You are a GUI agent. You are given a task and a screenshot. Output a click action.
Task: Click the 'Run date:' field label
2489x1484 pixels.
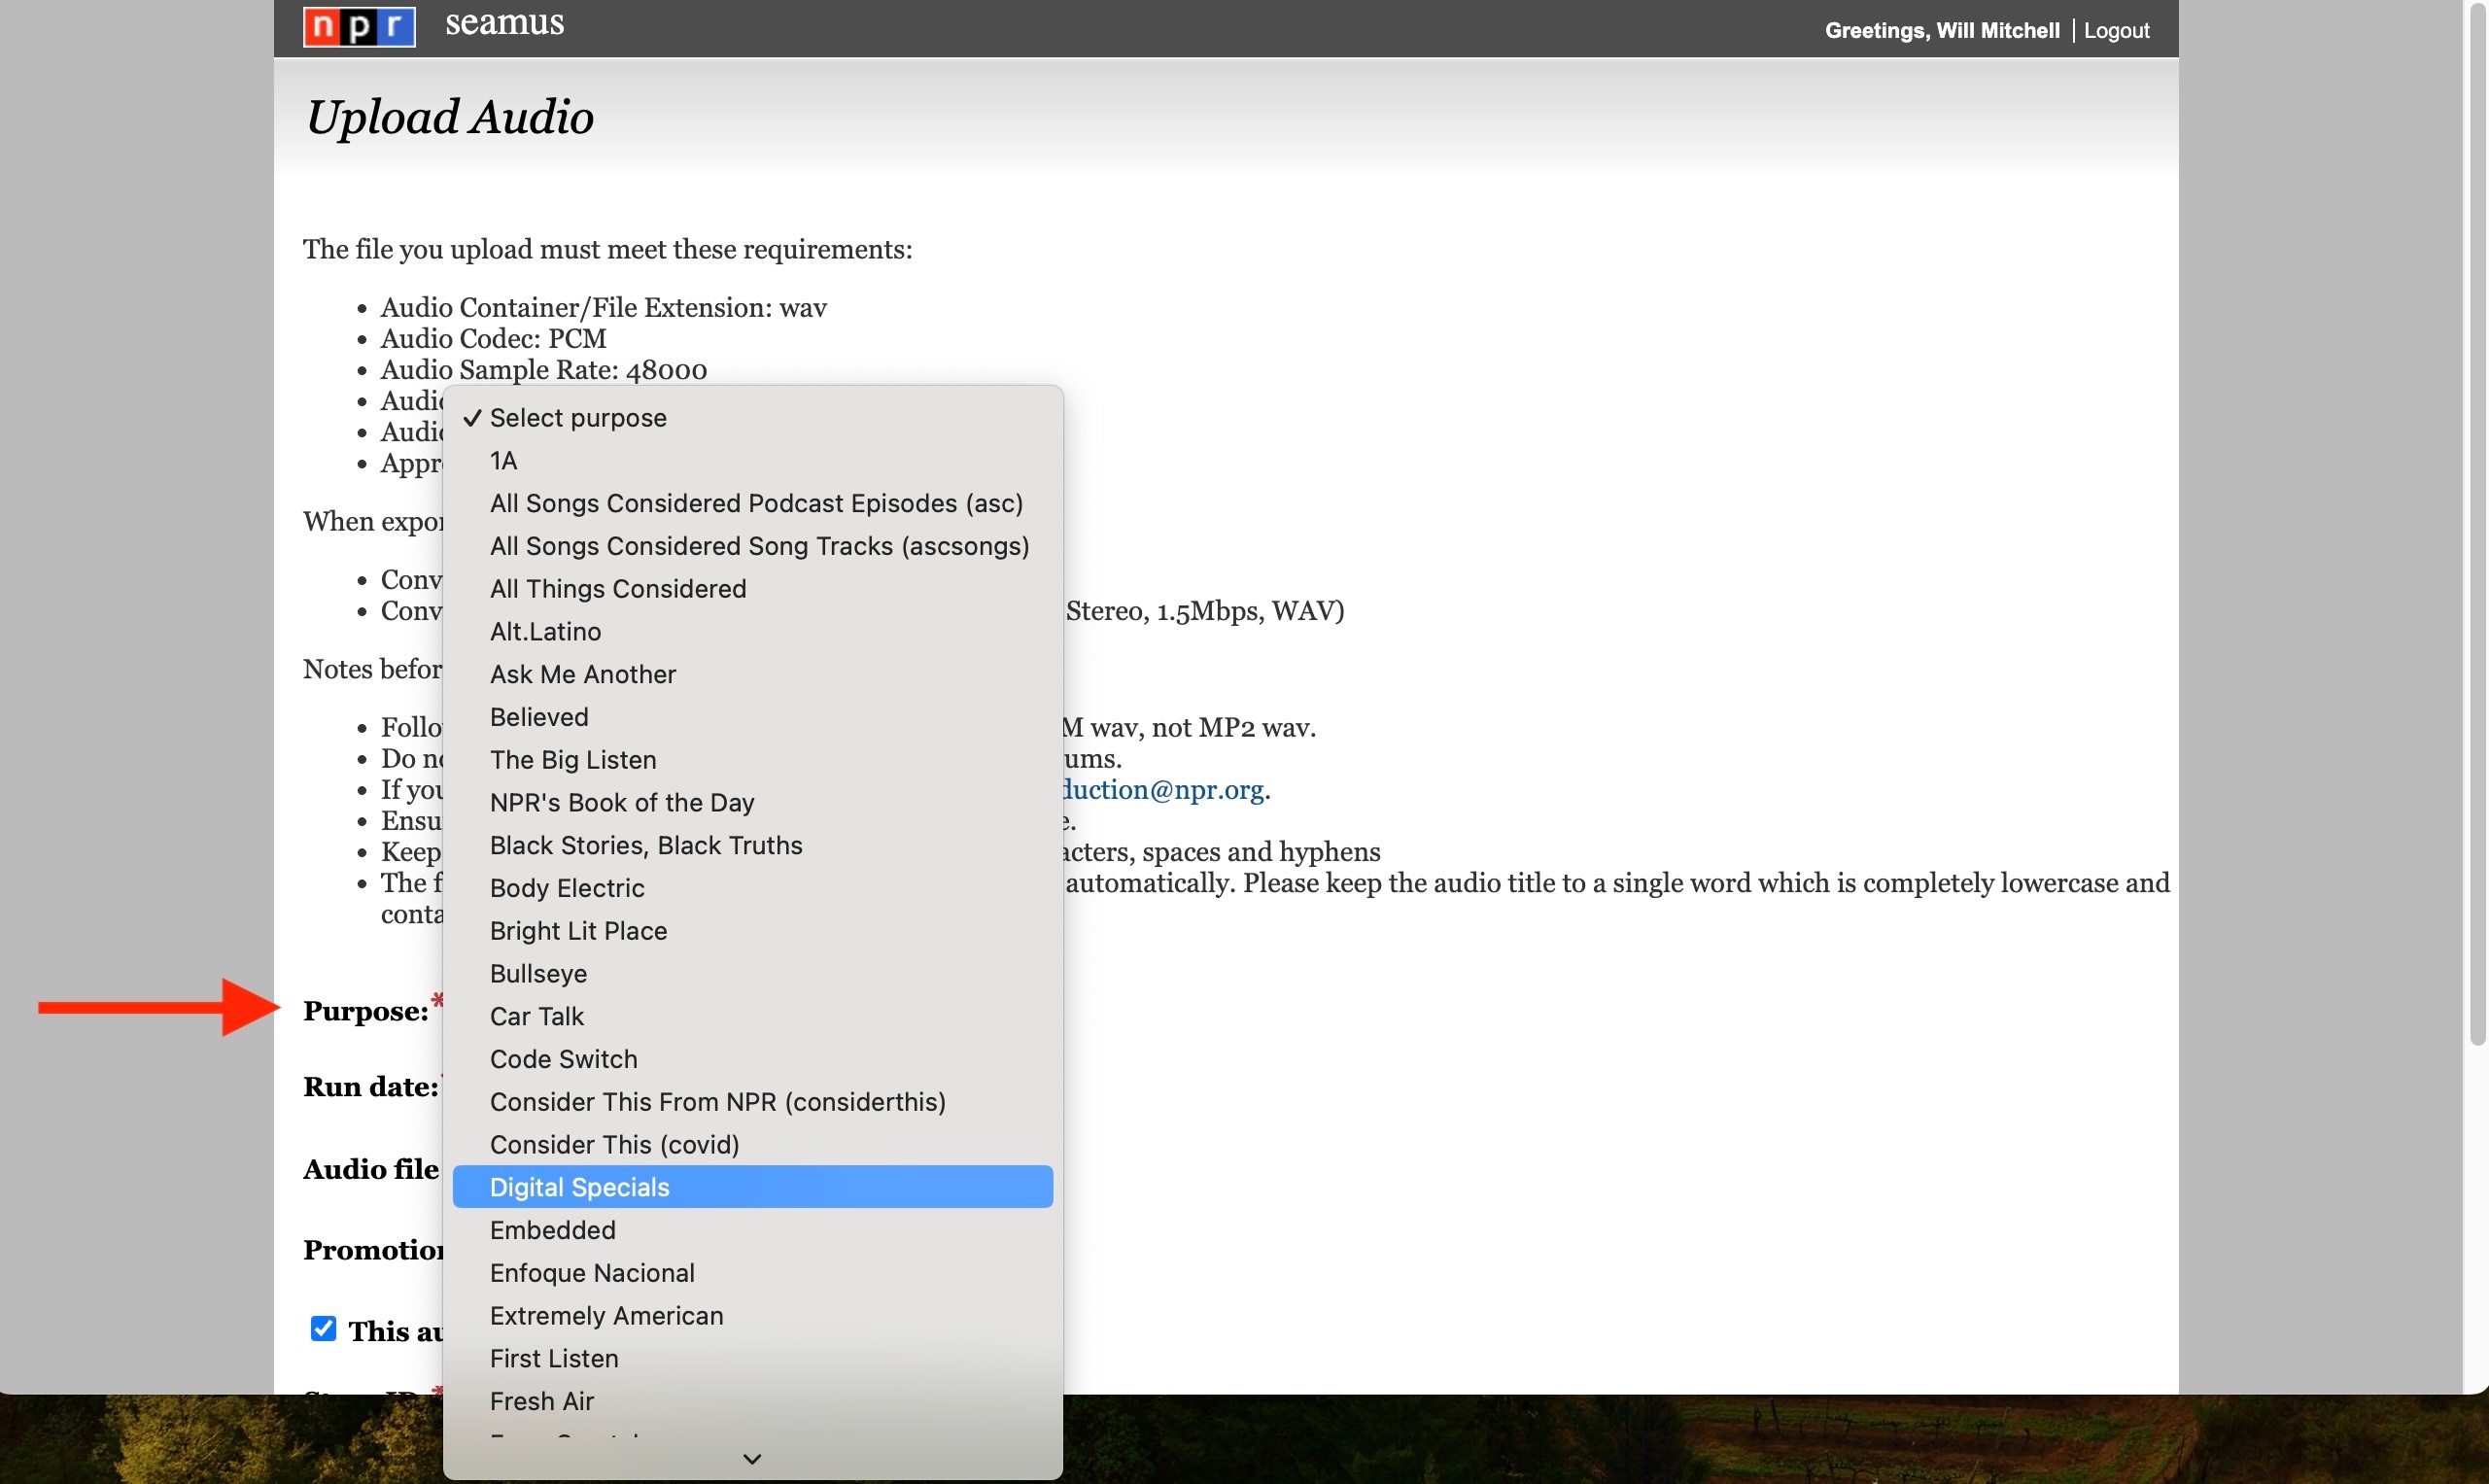371,1087
